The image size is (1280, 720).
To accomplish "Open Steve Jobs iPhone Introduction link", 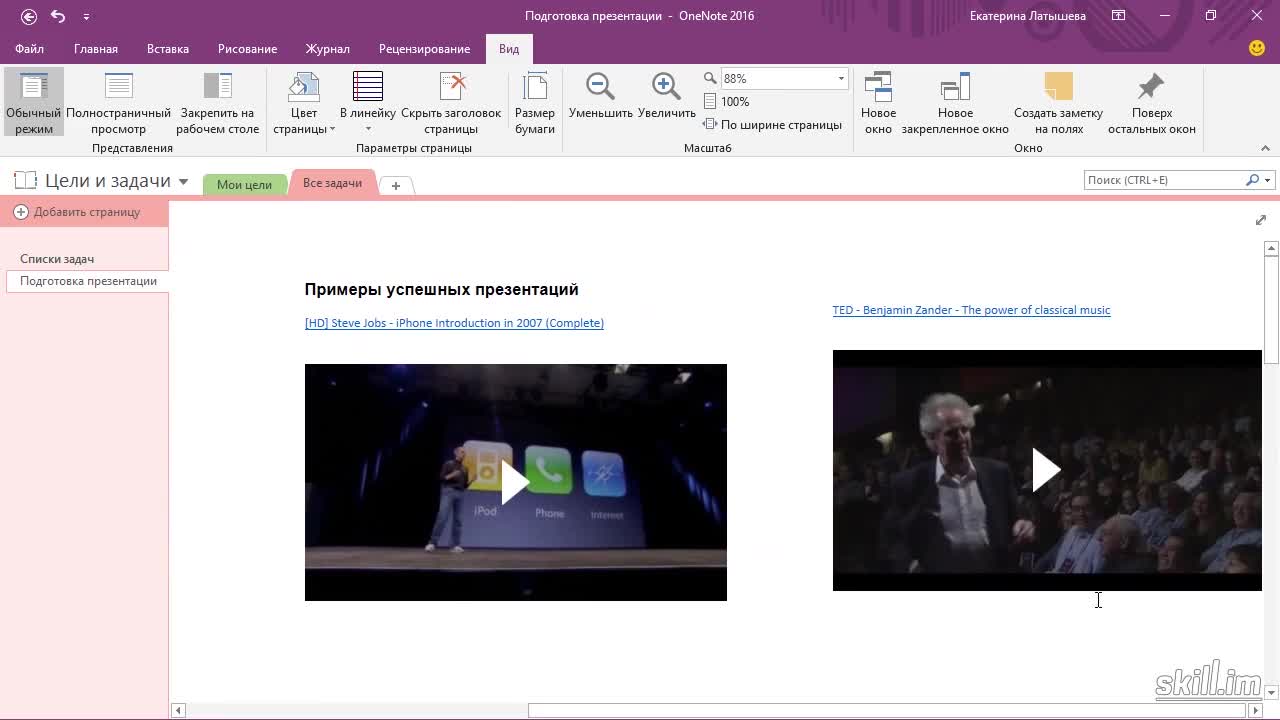I will pyautogui.click(x=454, y=323).
